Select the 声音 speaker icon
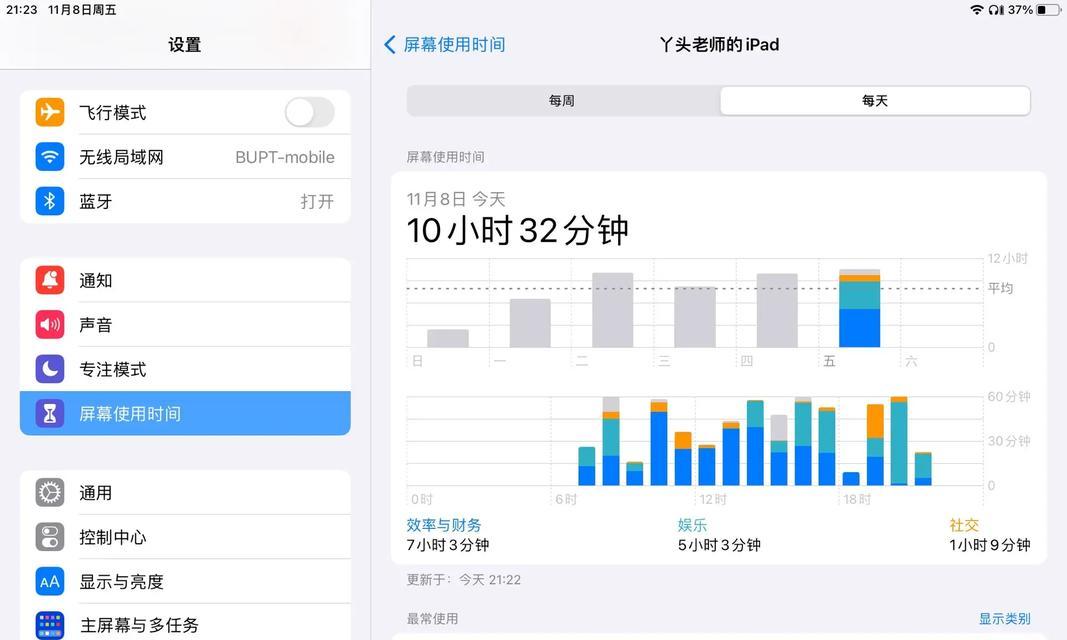1067x640 pixels. point(49,325)
